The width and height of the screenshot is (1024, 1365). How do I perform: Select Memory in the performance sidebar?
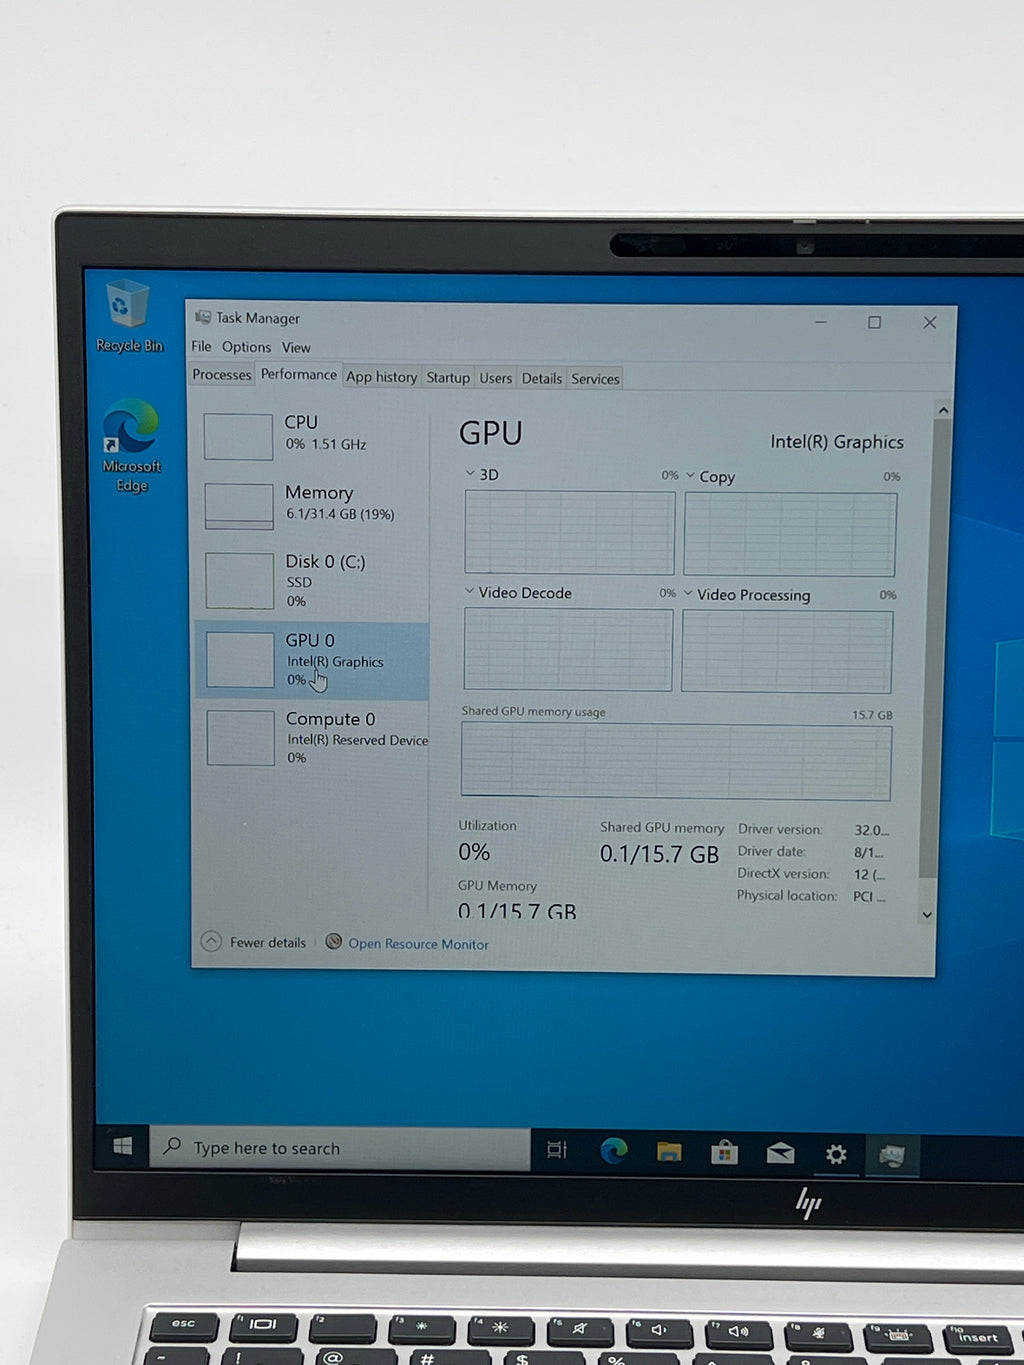tap(311, 505)
